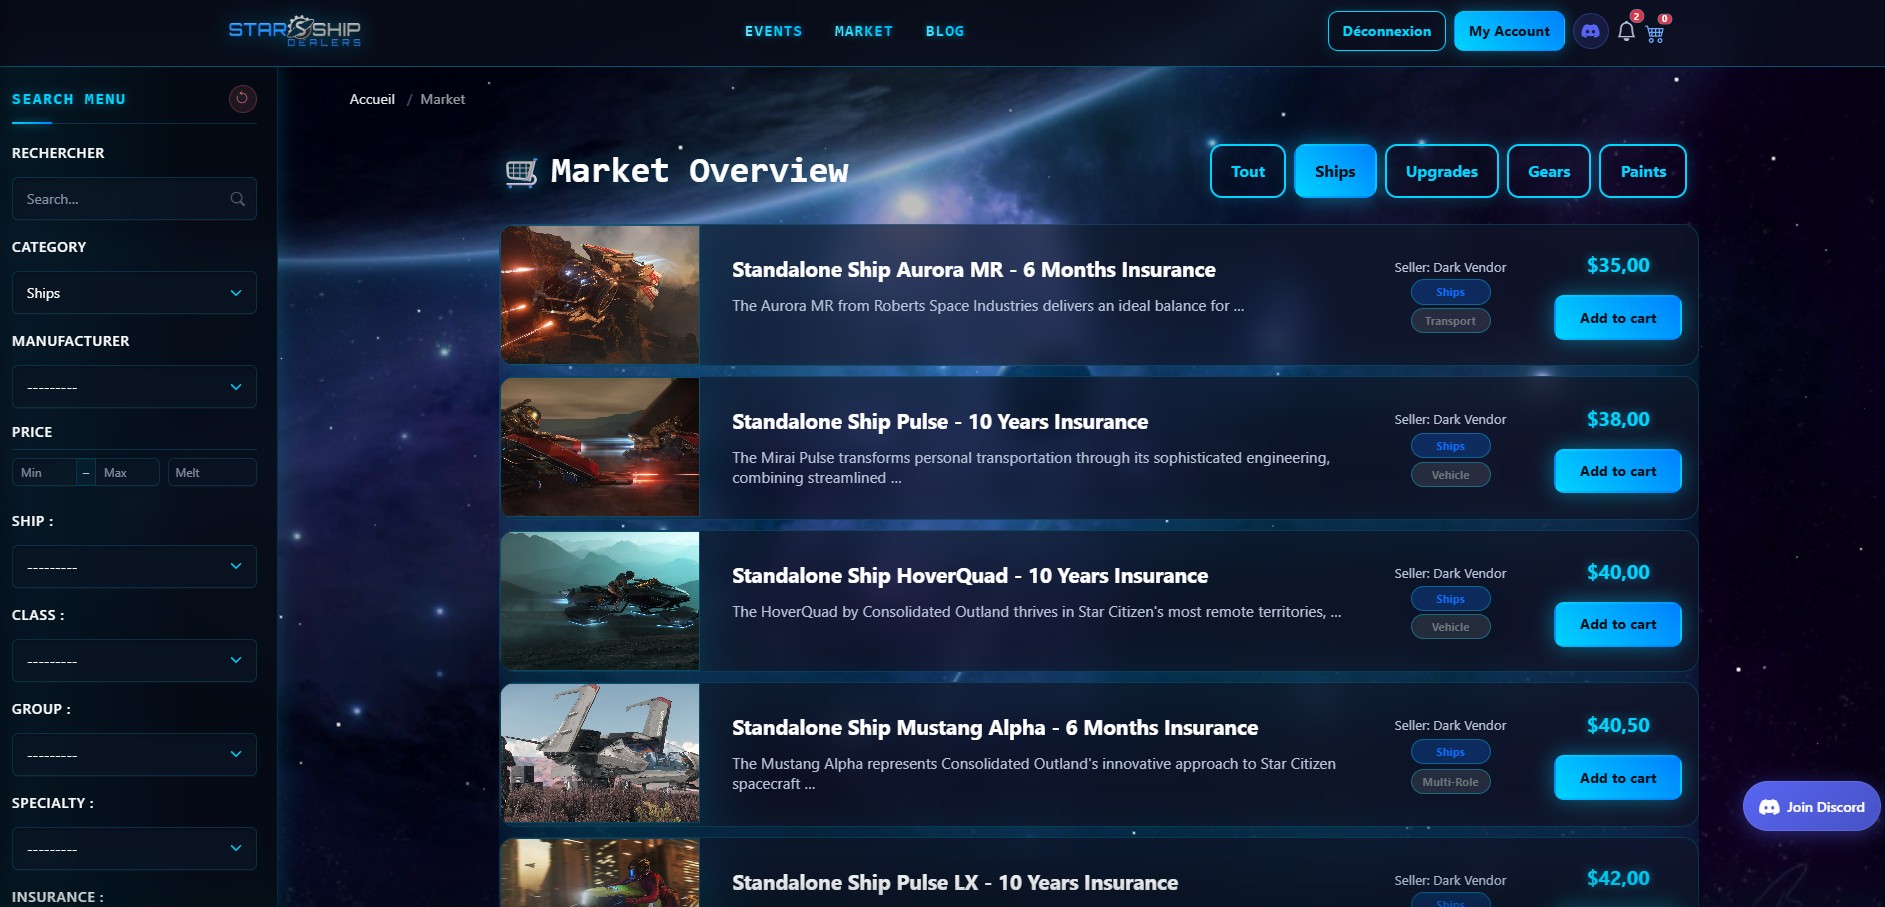Open My Account

pos(1509,31)
